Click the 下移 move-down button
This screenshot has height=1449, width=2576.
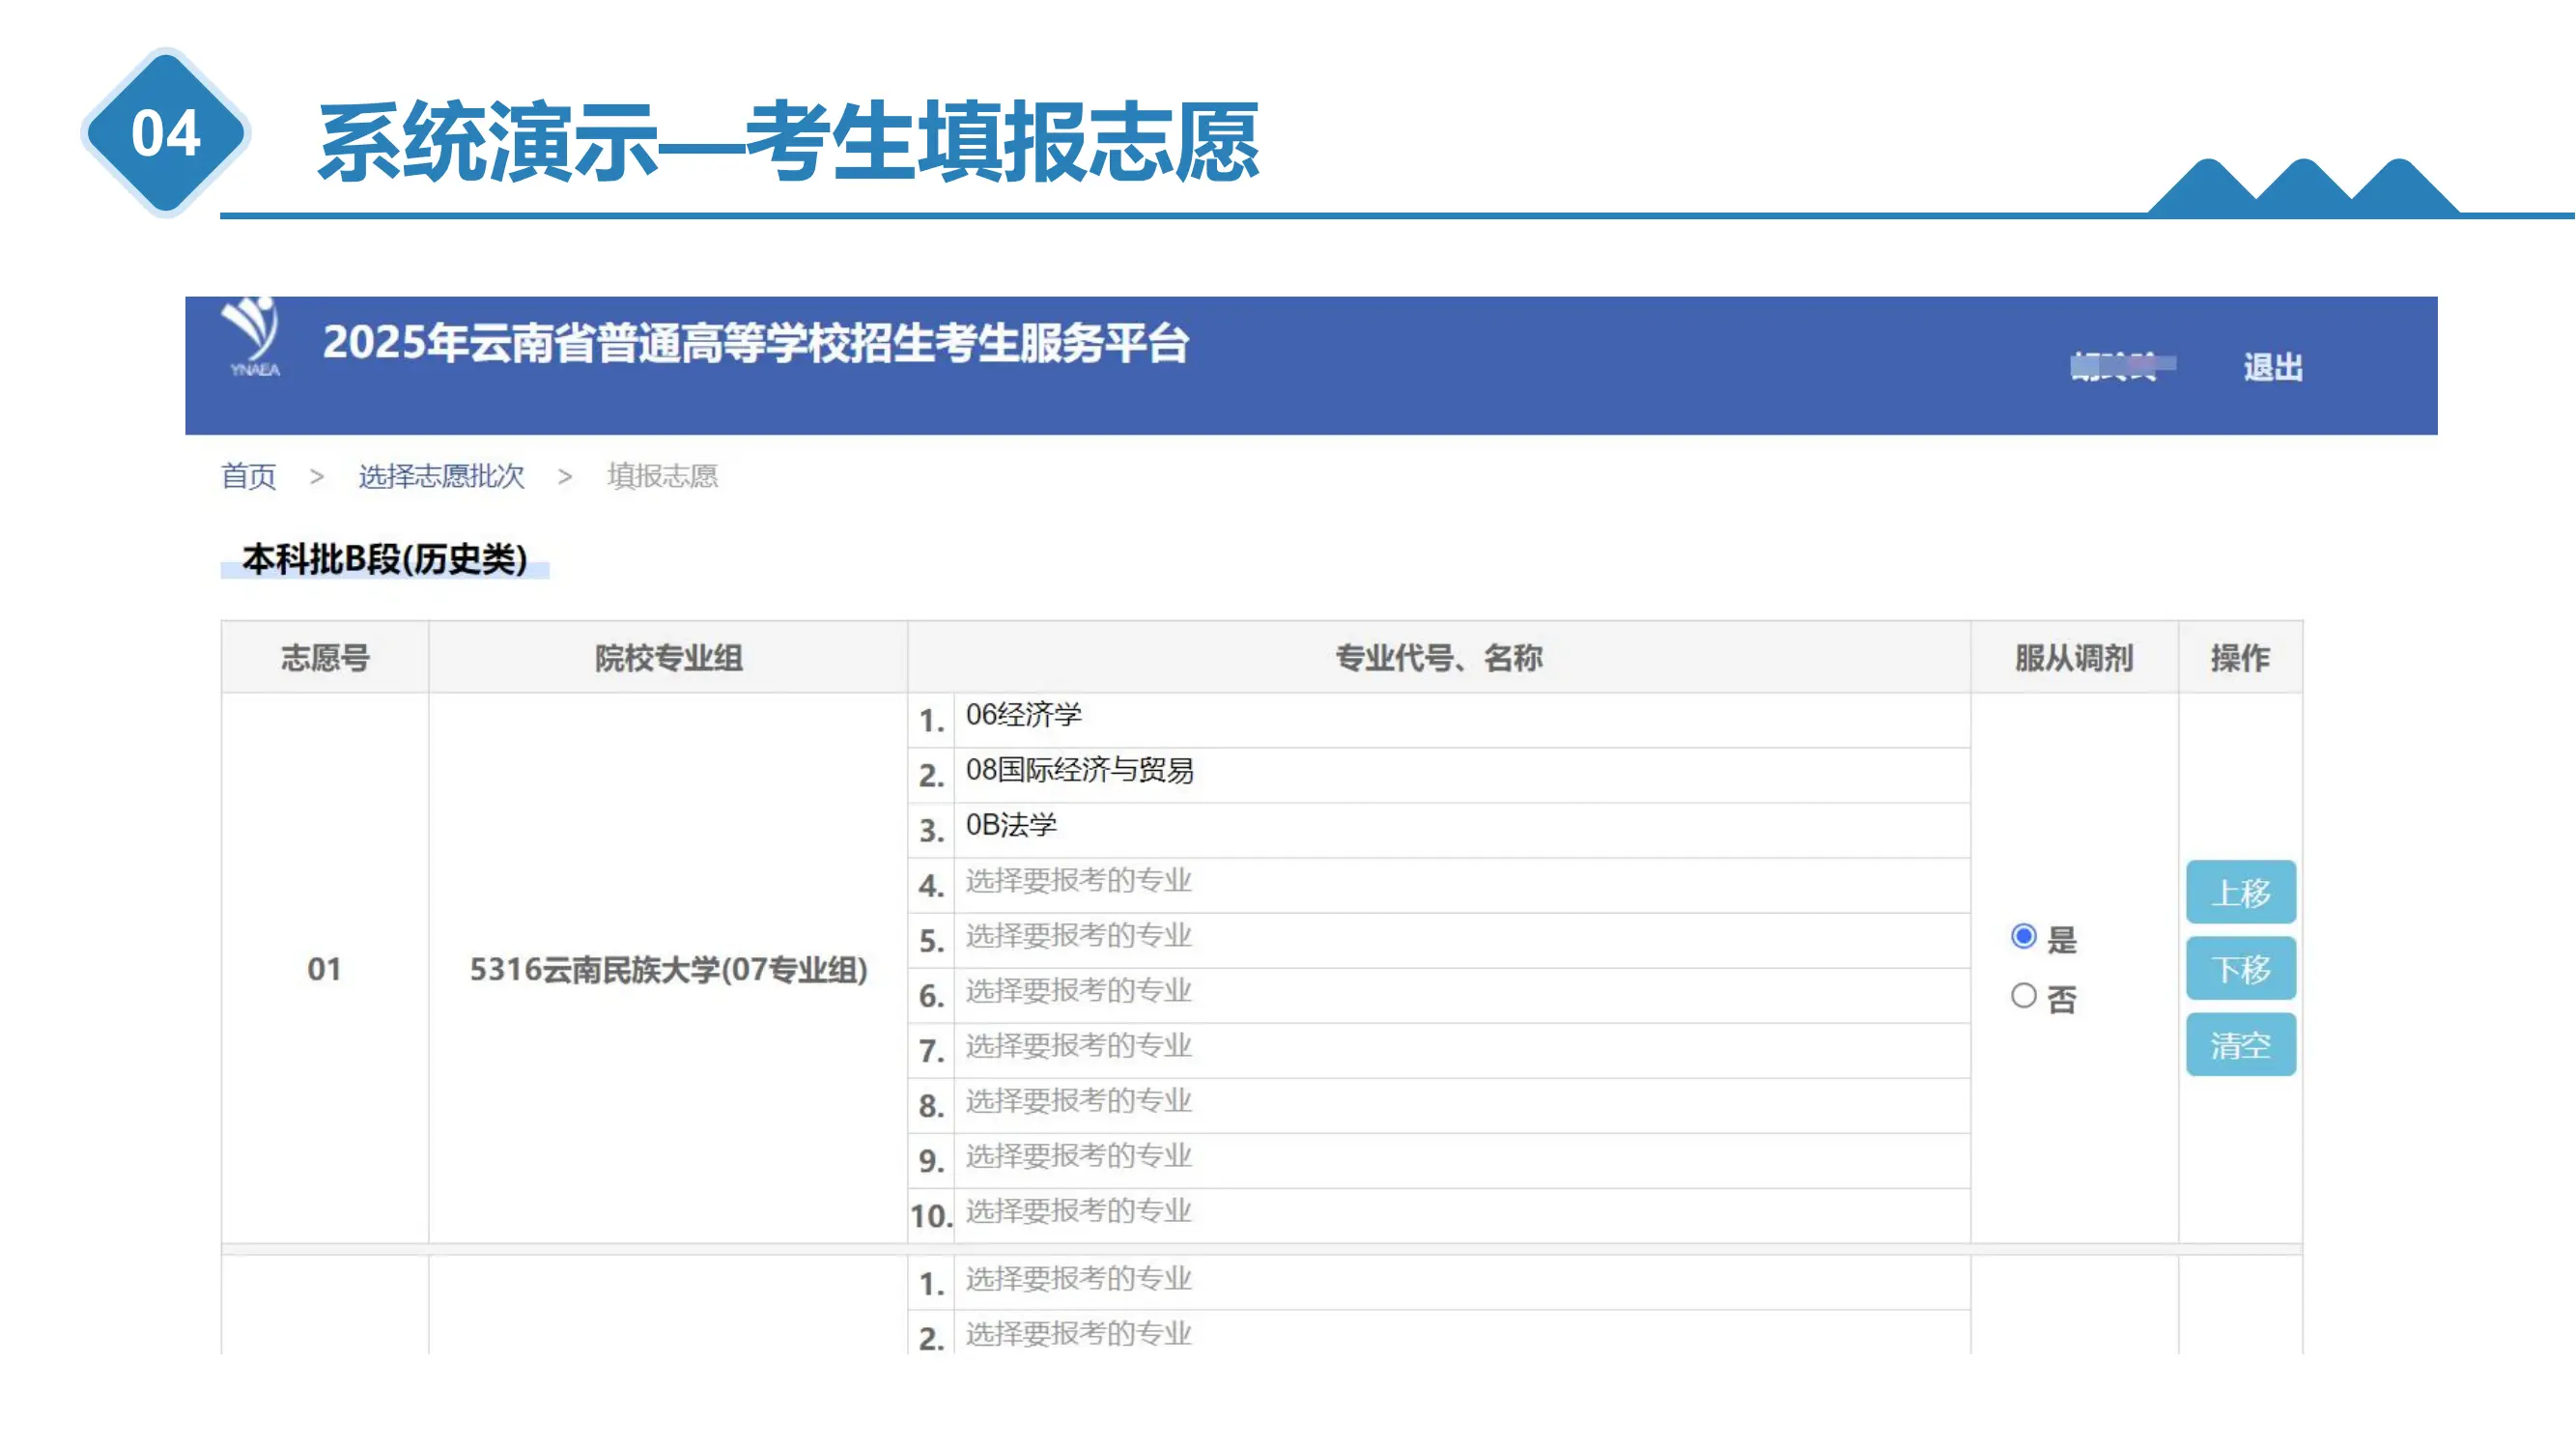click(2240, 968)
